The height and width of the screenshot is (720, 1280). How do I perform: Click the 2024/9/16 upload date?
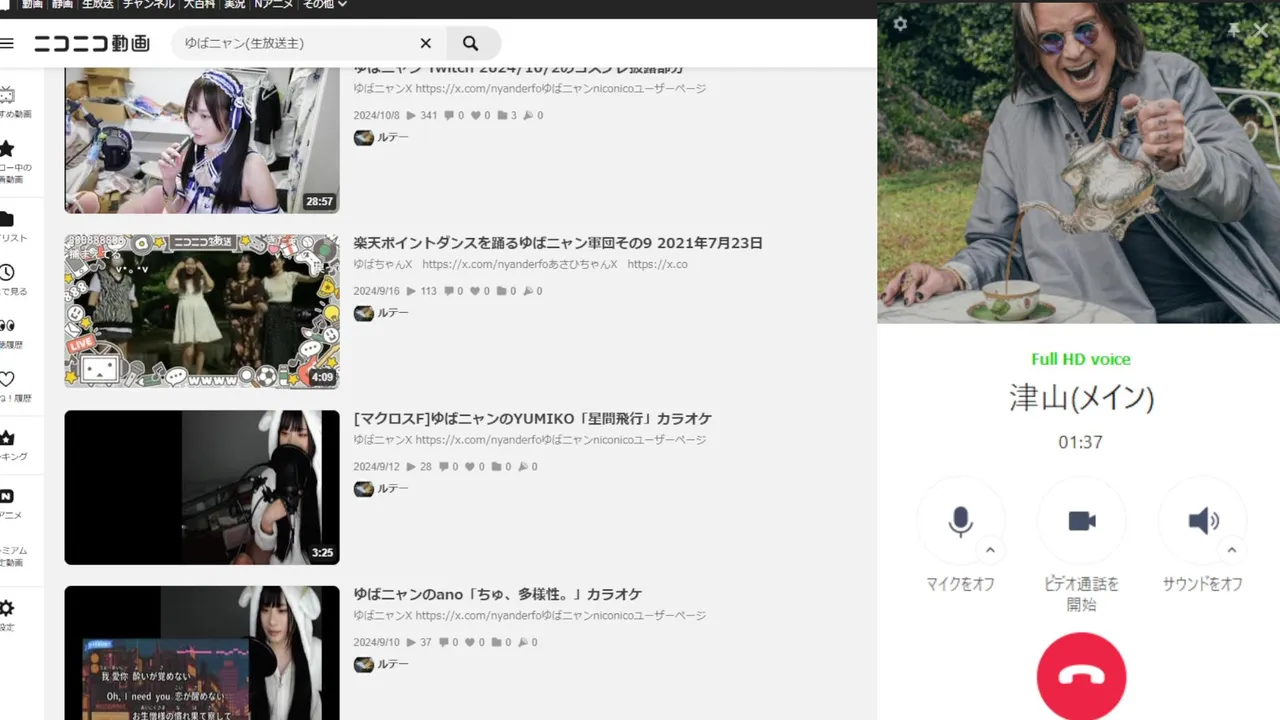376,291
